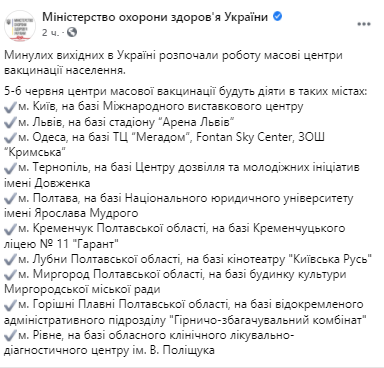Click the checkmark emoji before м. Київ
This screenshot has width=384, height=368.
(10, 107)
